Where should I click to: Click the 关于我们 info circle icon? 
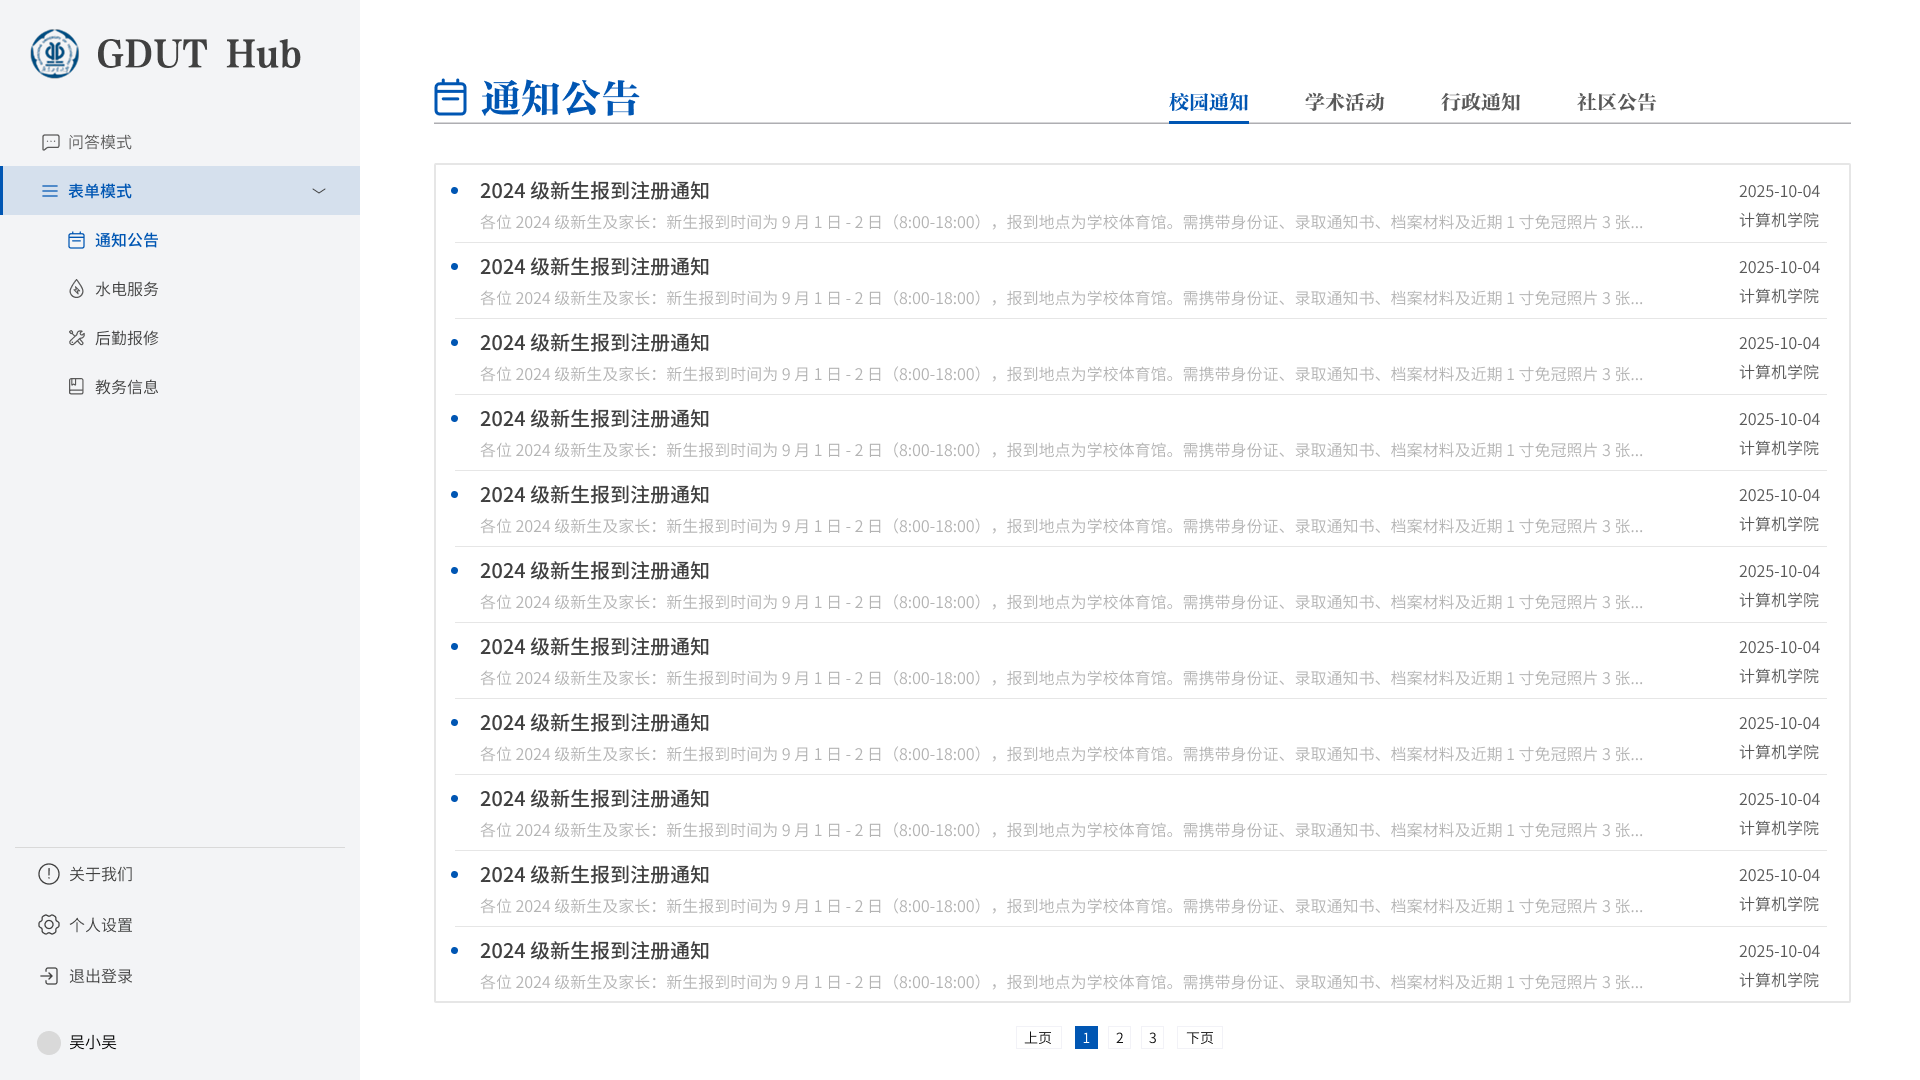(x=48, y=874)
